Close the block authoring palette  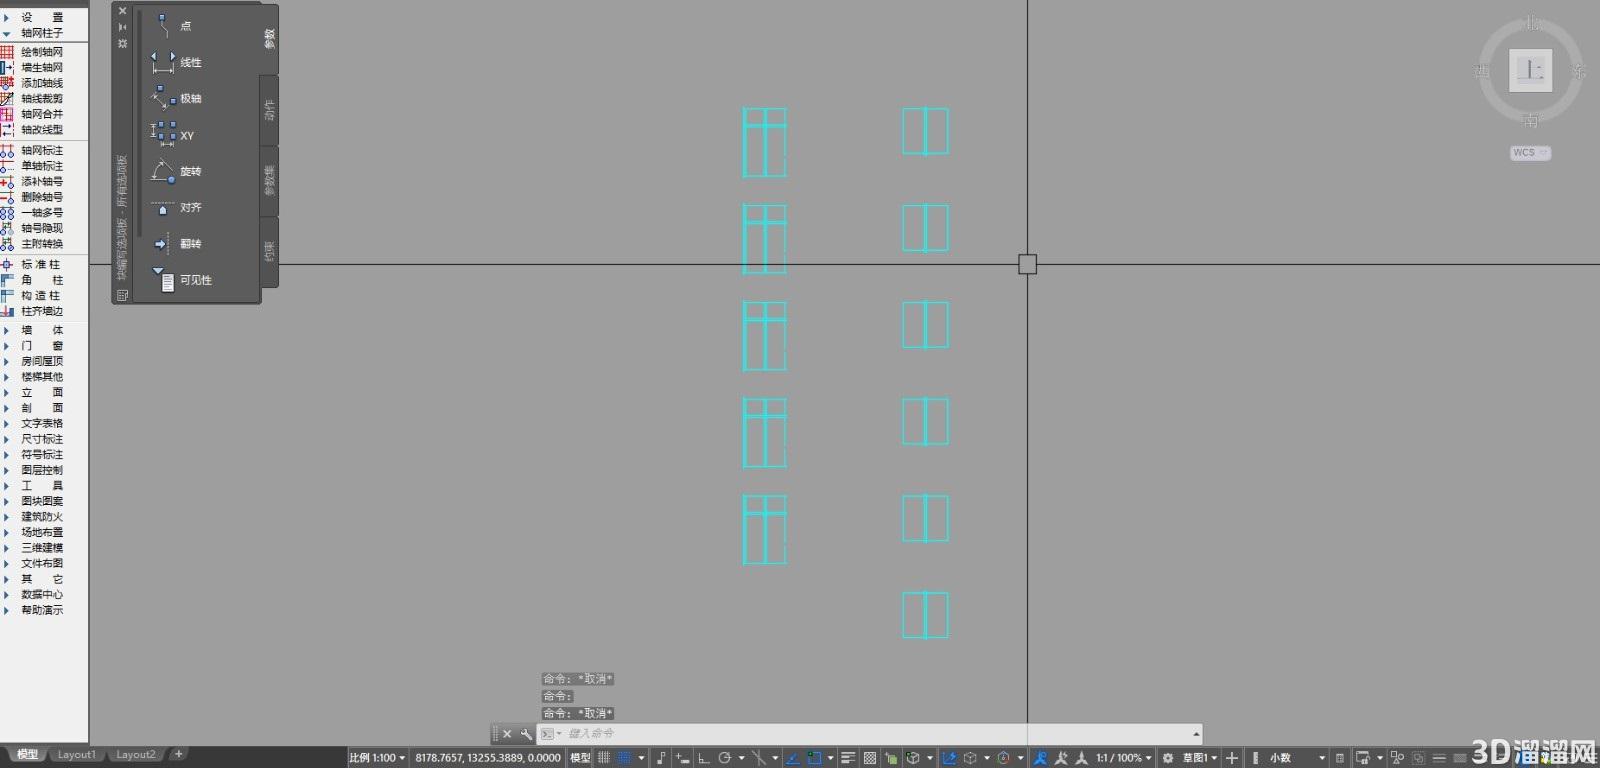[x=123, y=11]
